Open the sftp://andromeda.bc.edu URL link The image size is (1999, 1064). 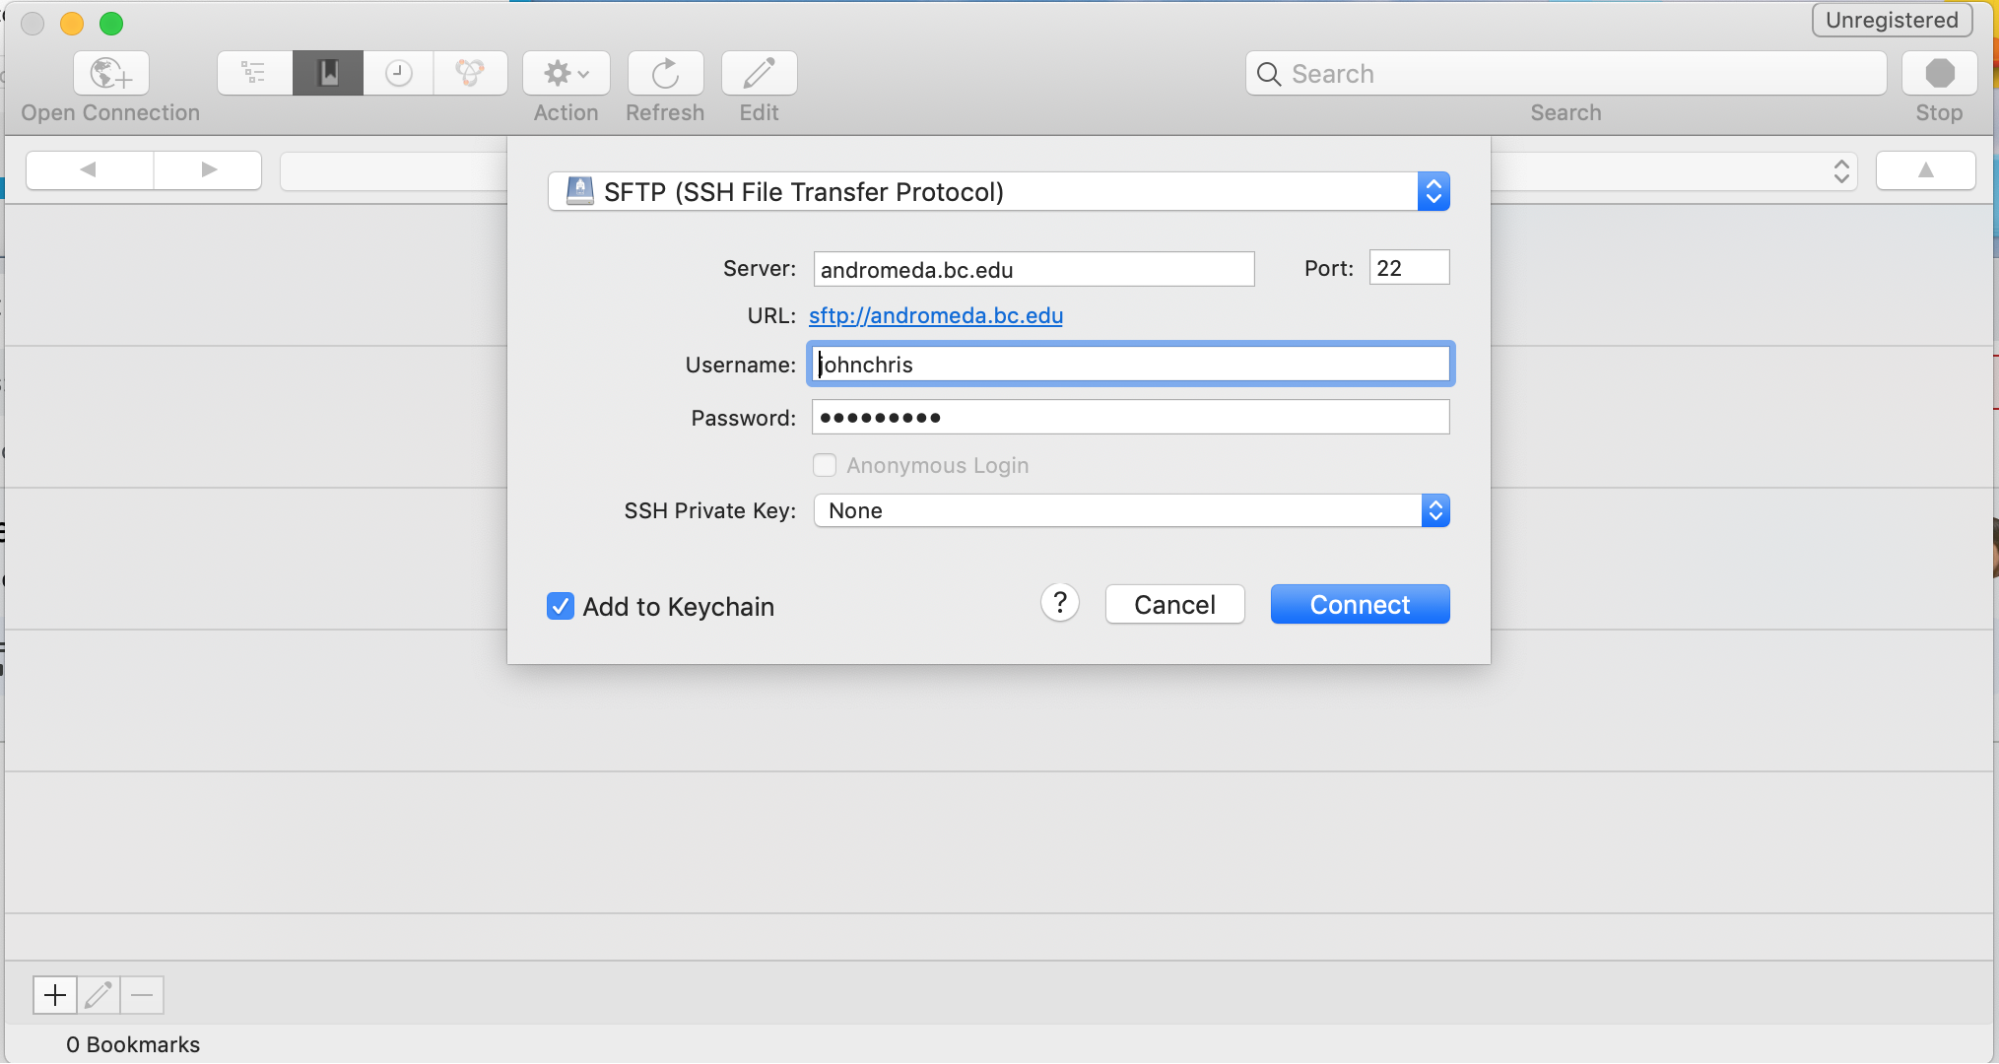(x=935, y=316)
